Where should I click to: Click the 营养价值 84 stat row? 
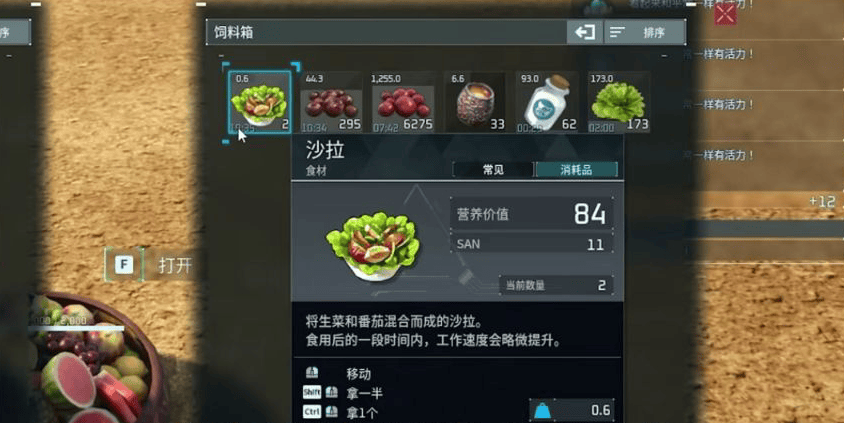pyautogui.click(x=532, y=214)
